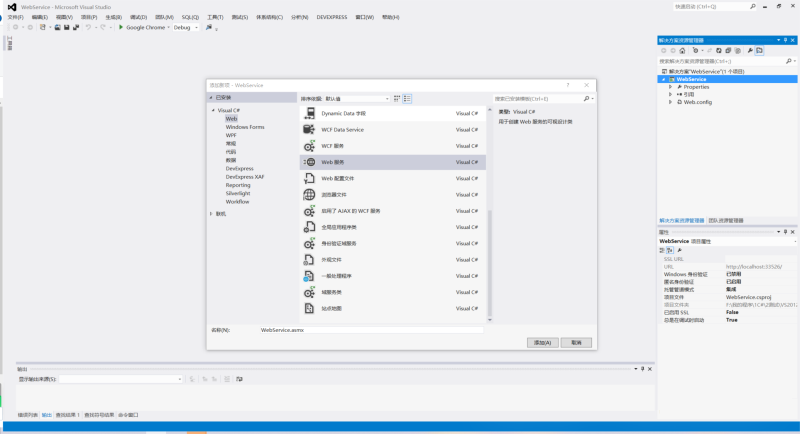Open Properties wrench icon in Solution Explorer
The image size is (800, 434).
(x=750, y=50)
